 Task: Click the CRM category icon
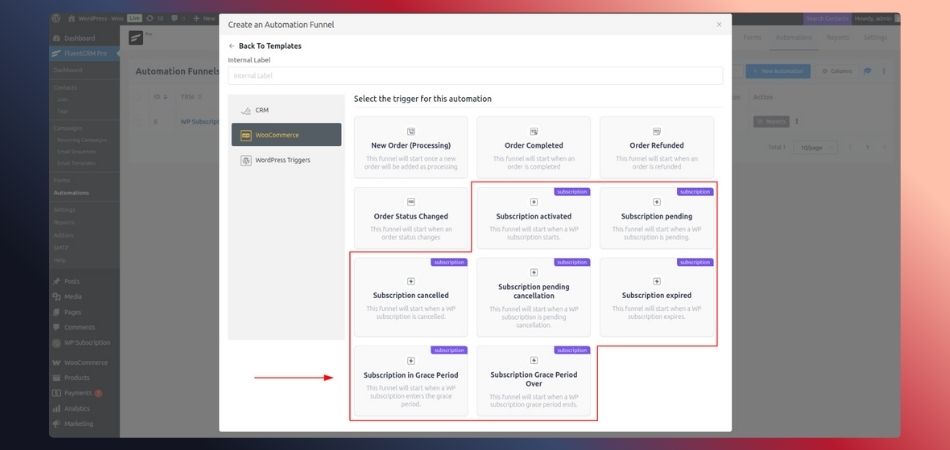coord(245,111)
